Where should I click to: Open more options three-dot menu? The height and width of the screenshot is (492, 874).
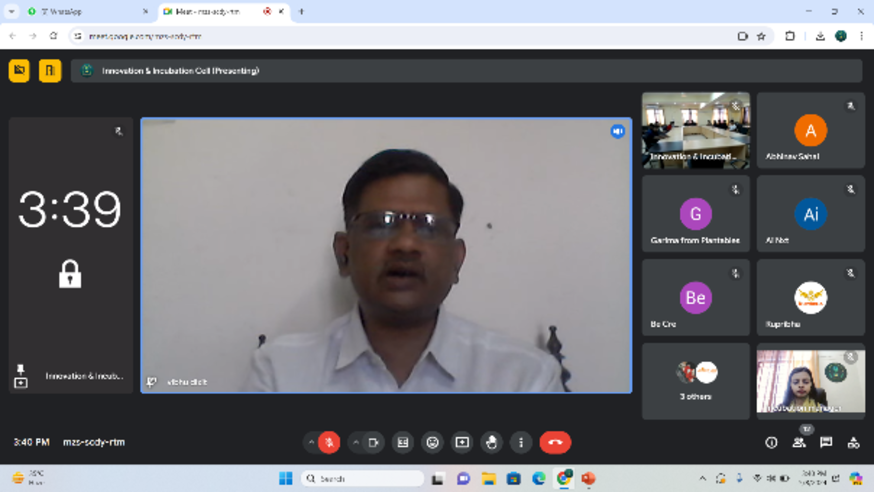521,442
